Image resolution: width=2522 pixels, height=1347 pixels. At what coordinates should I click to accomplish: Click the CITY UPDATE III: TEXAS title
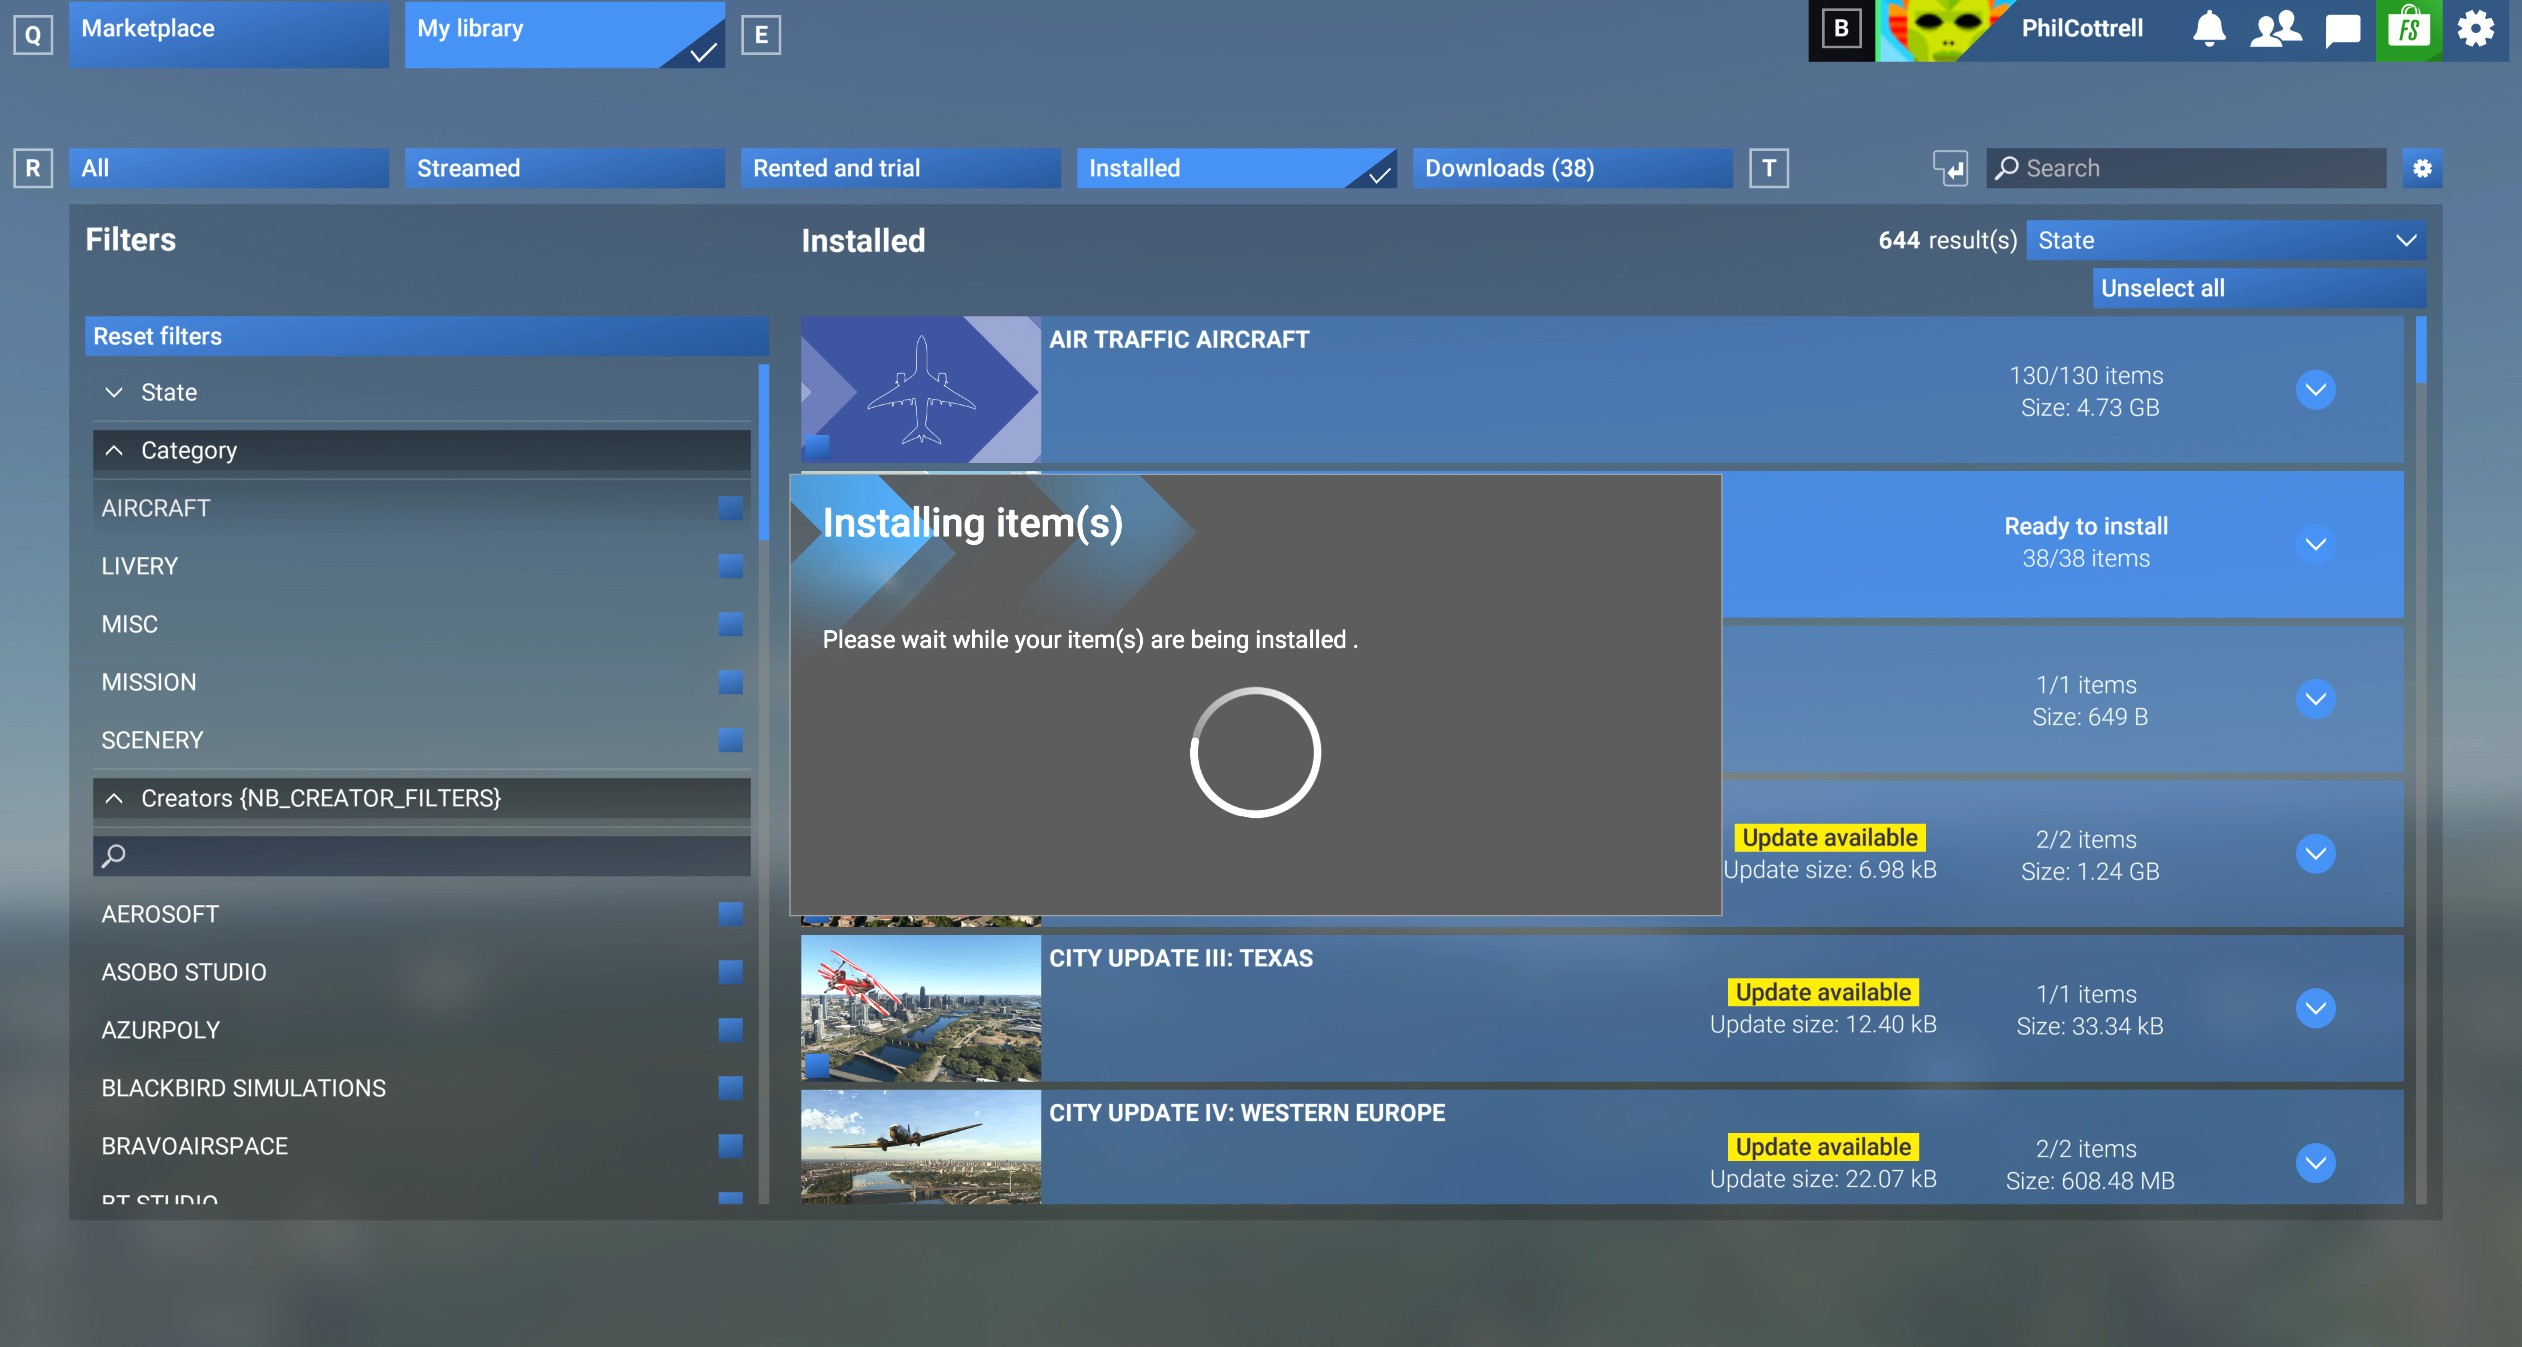point(1181,958)
